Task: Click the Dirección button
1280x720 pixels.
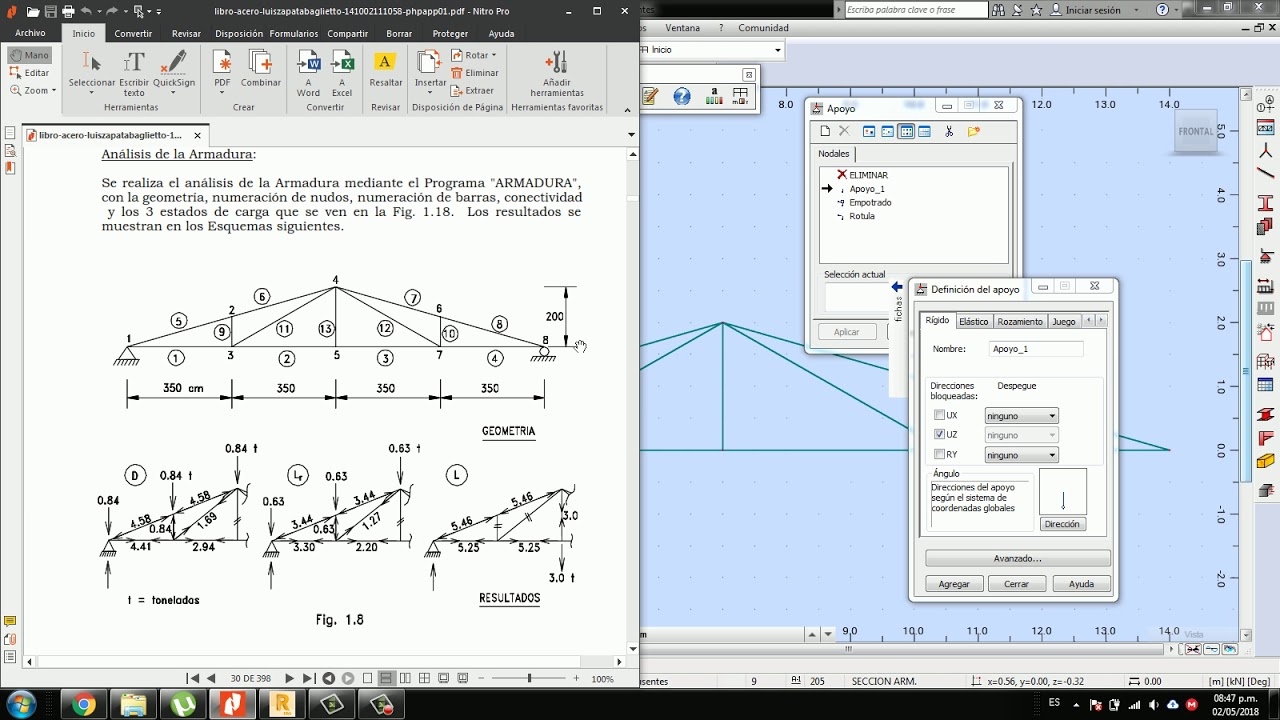Action: click(x=1062, y=524)
